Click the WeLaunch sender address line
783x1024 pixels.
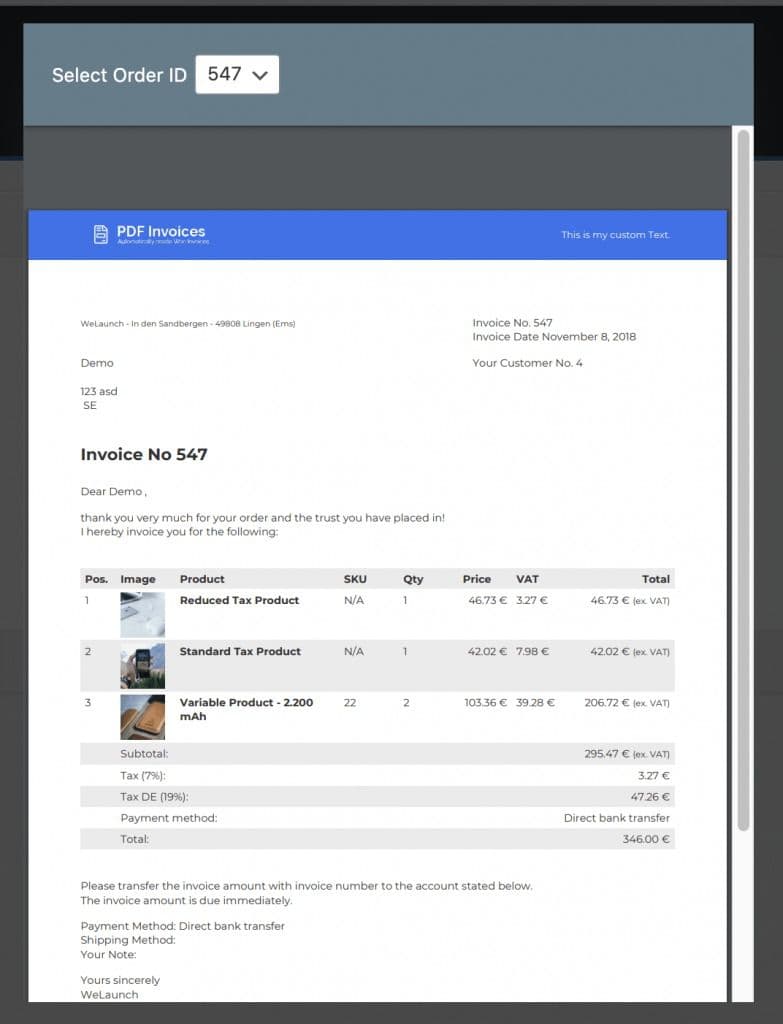coord(188,323)
